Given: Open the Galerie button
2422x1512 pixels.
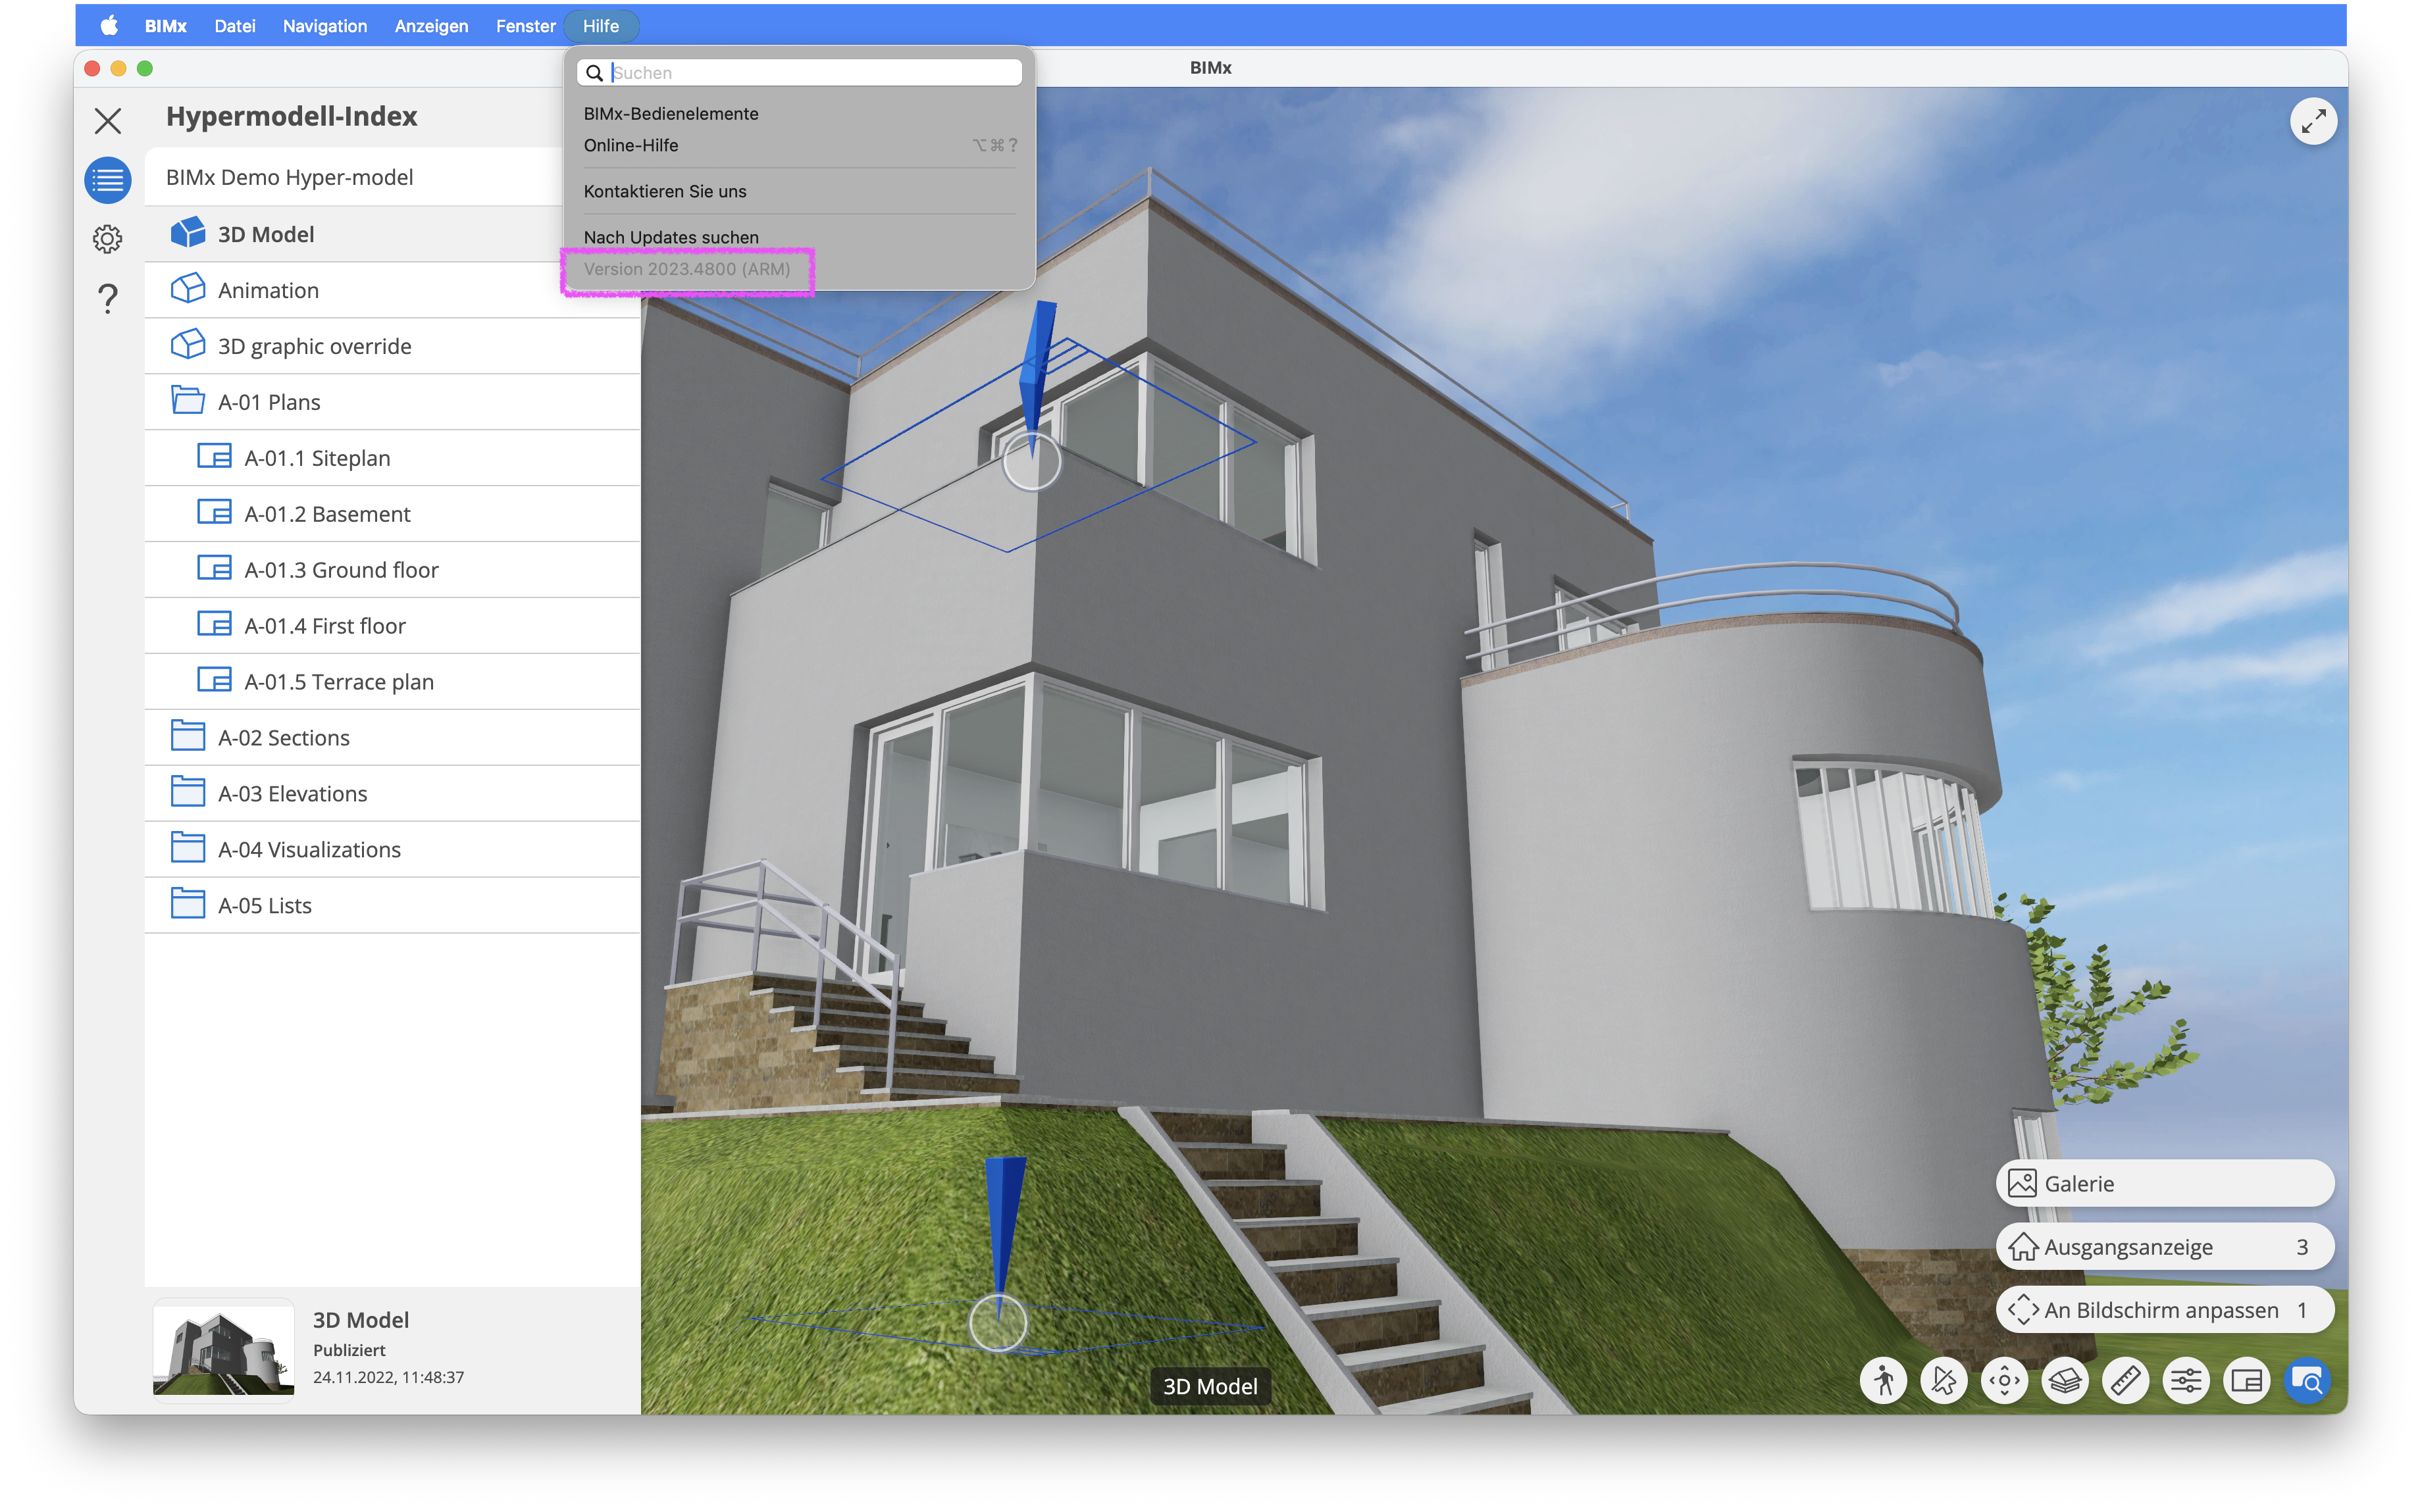Looking at the screenshot, I should [x=2165, y=1184].
